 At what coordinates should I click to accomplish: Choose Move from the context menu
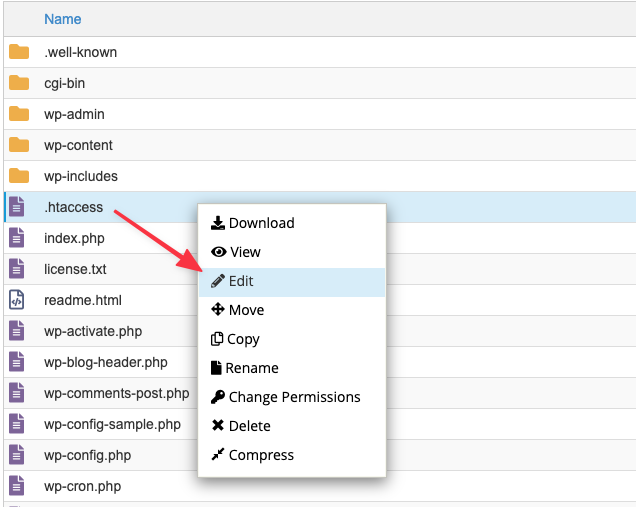[x=292, y=310]
